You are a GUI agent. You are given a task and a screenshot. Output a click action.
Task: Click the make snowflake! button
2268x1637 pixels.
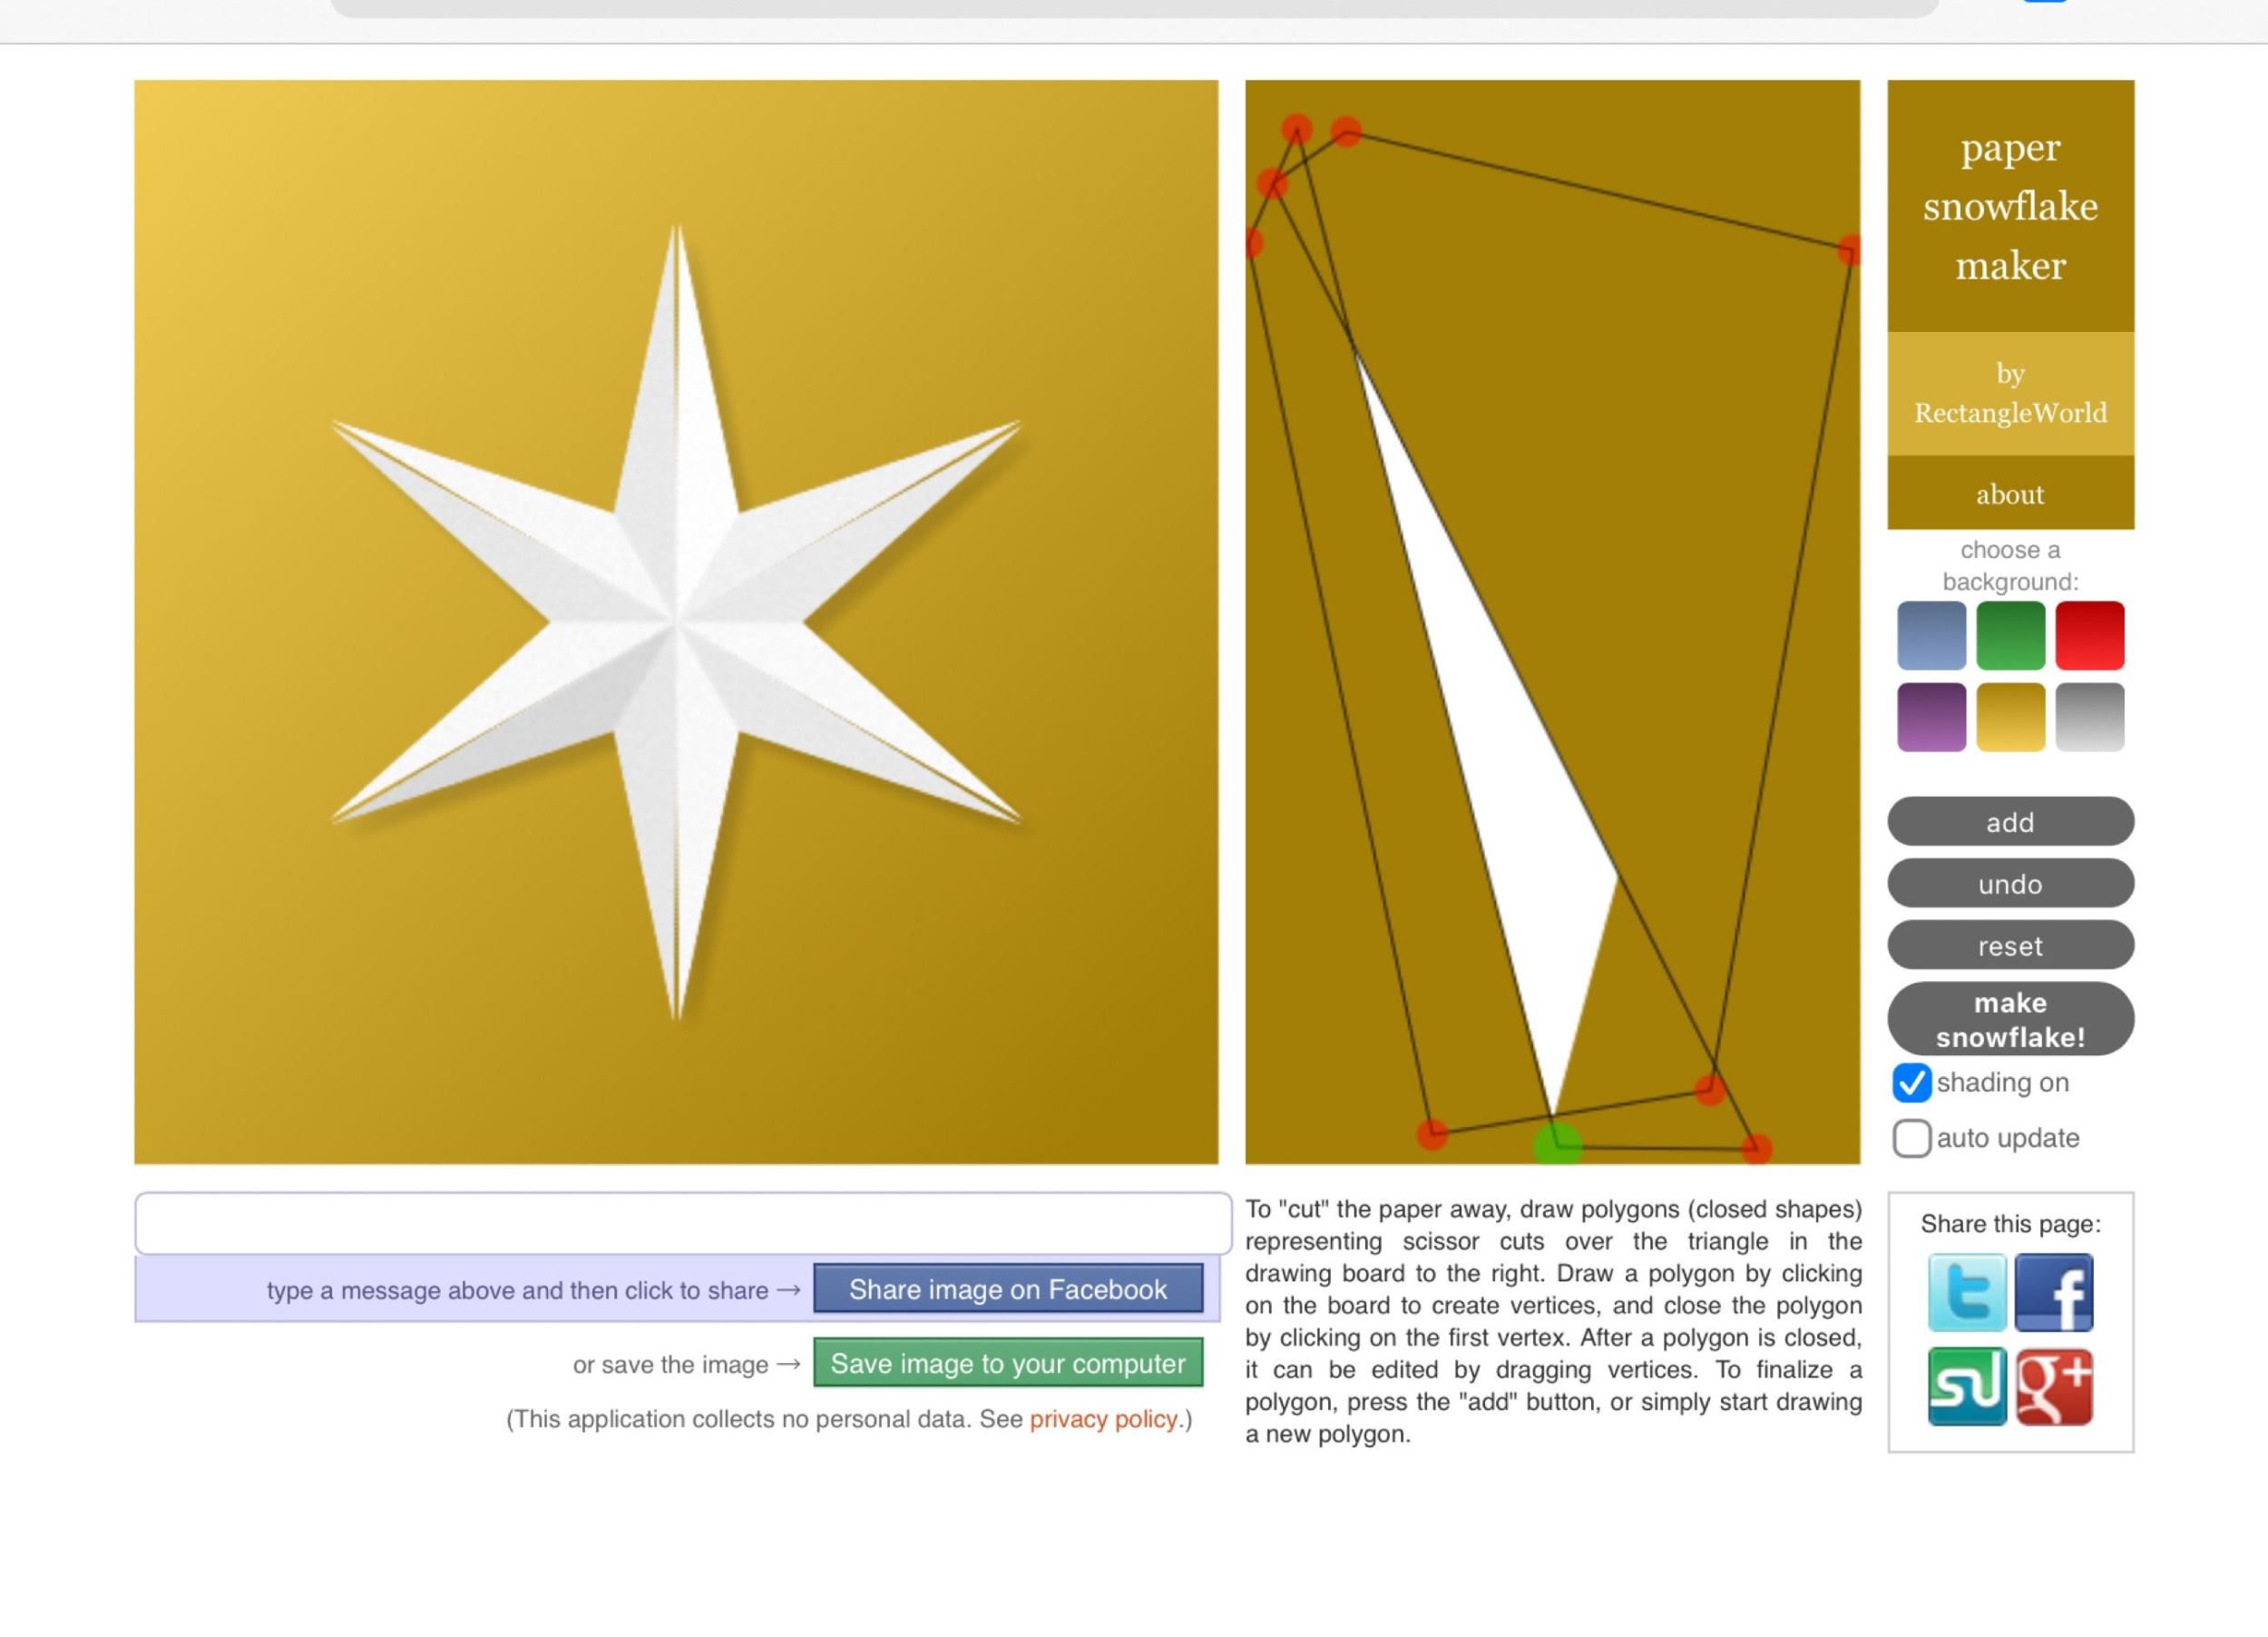[x=2010, y=1019]
